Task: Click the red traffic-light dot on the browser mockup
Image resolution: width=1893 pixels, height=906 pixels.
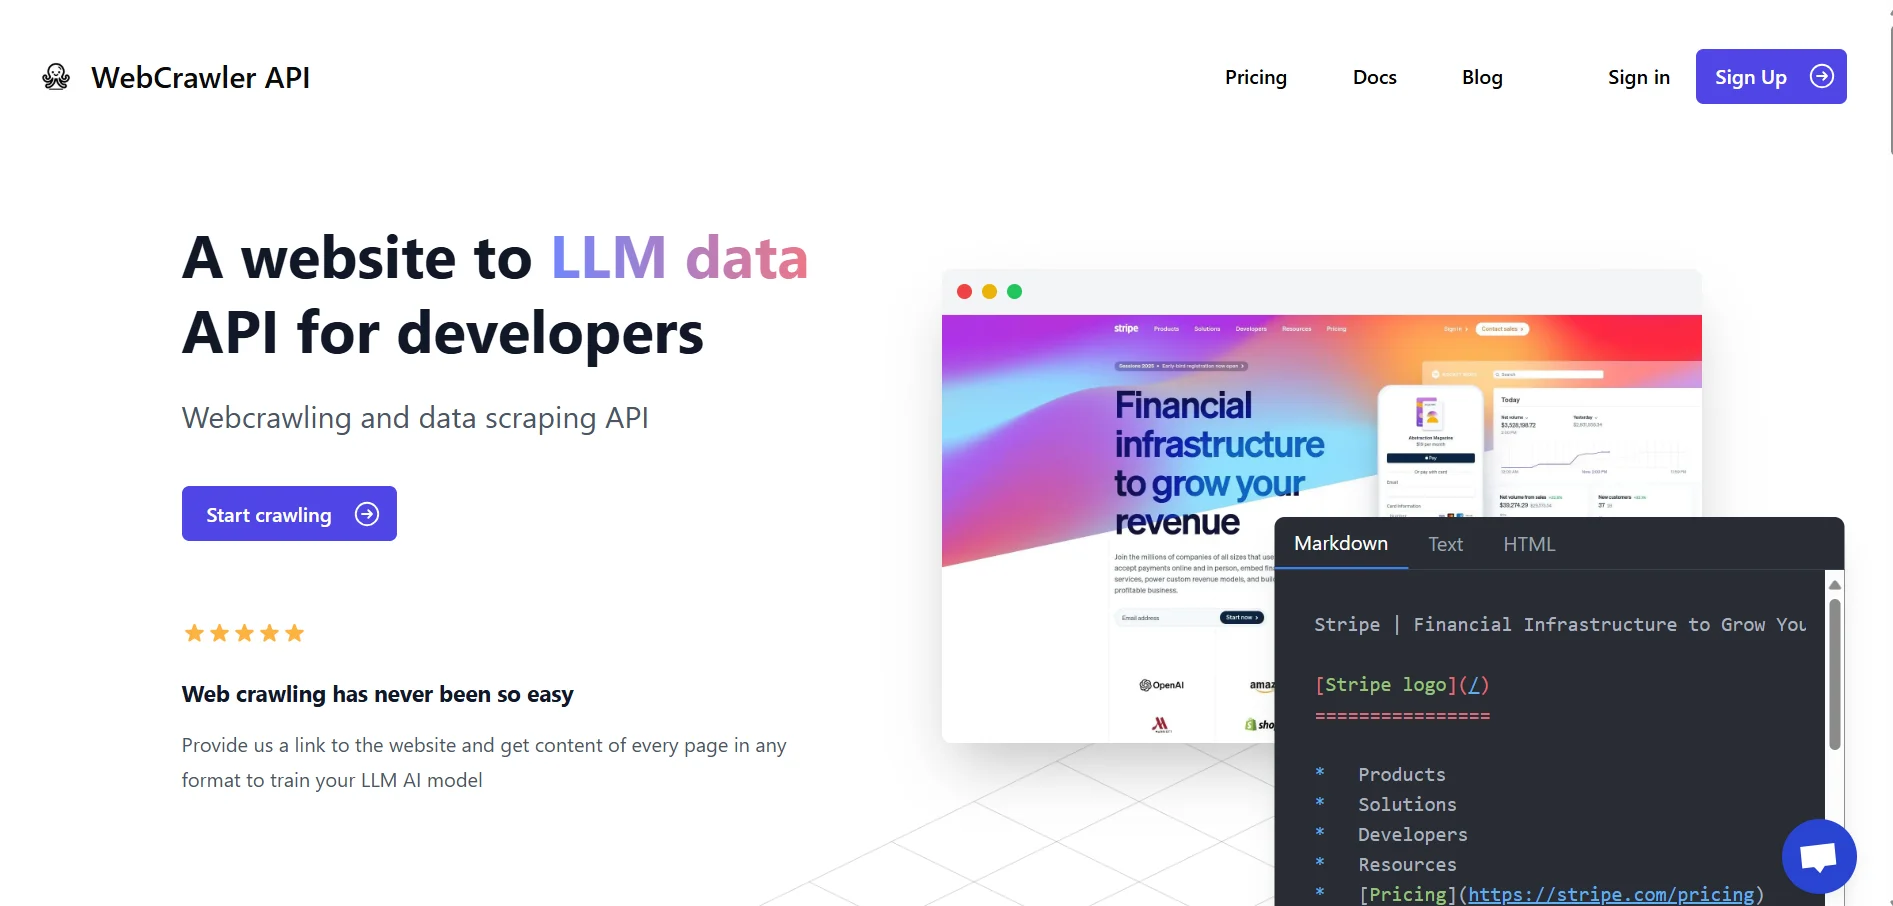Action: pyautogui.click(x=964, y=291)
